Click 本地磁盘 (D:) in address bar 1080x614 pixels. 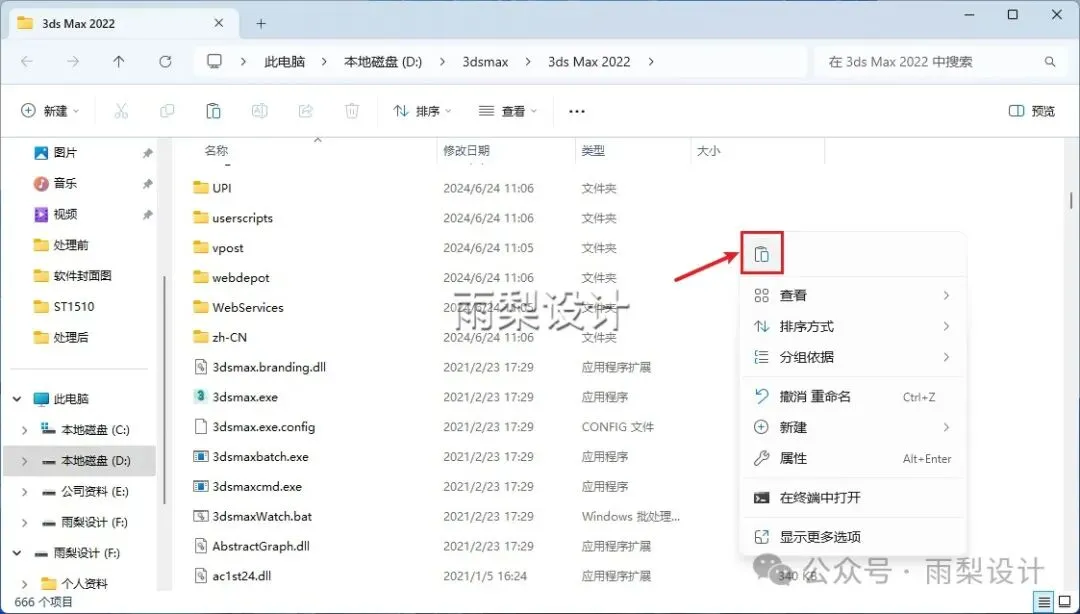click(383, 61)
